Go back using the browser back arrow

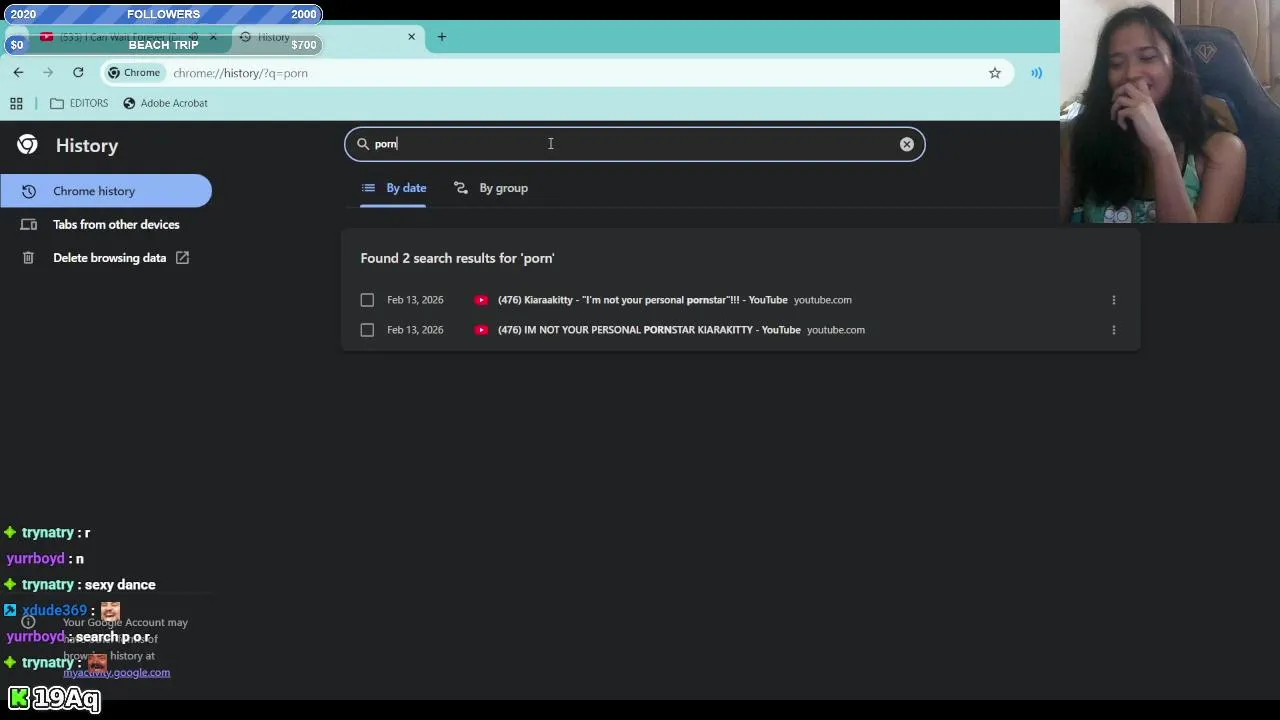(18, 72)
